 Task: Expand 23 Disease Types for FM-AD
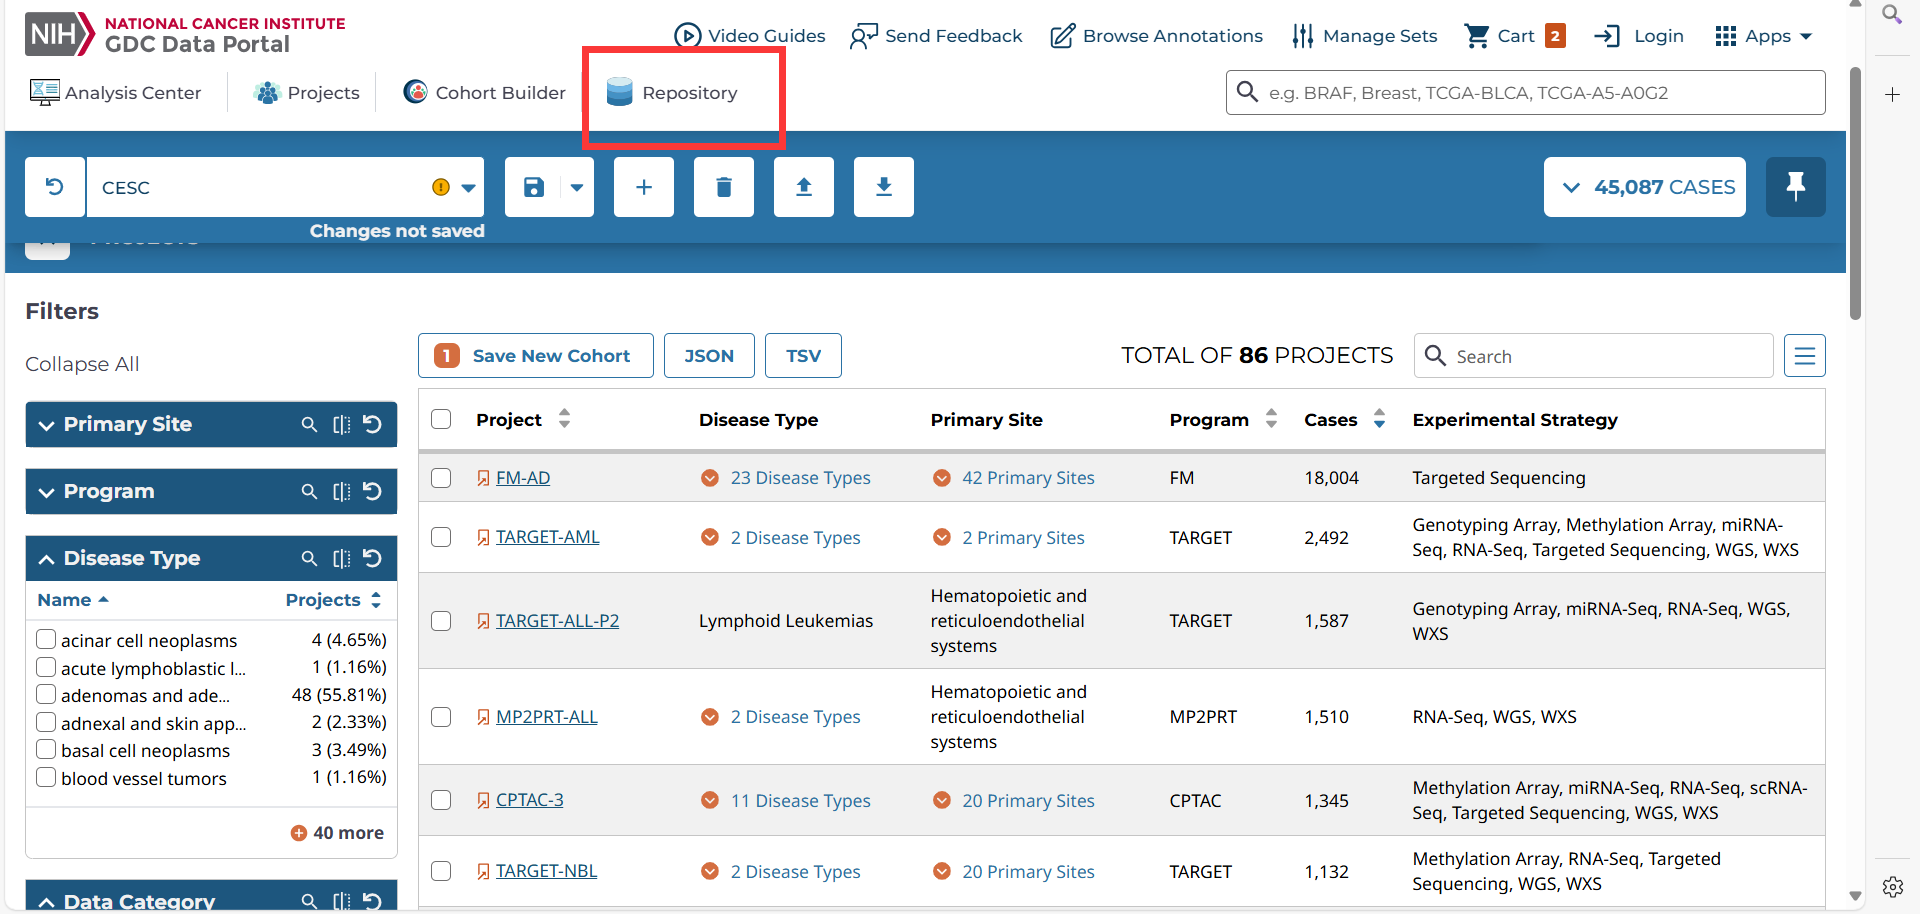click(x=786, y=478)
